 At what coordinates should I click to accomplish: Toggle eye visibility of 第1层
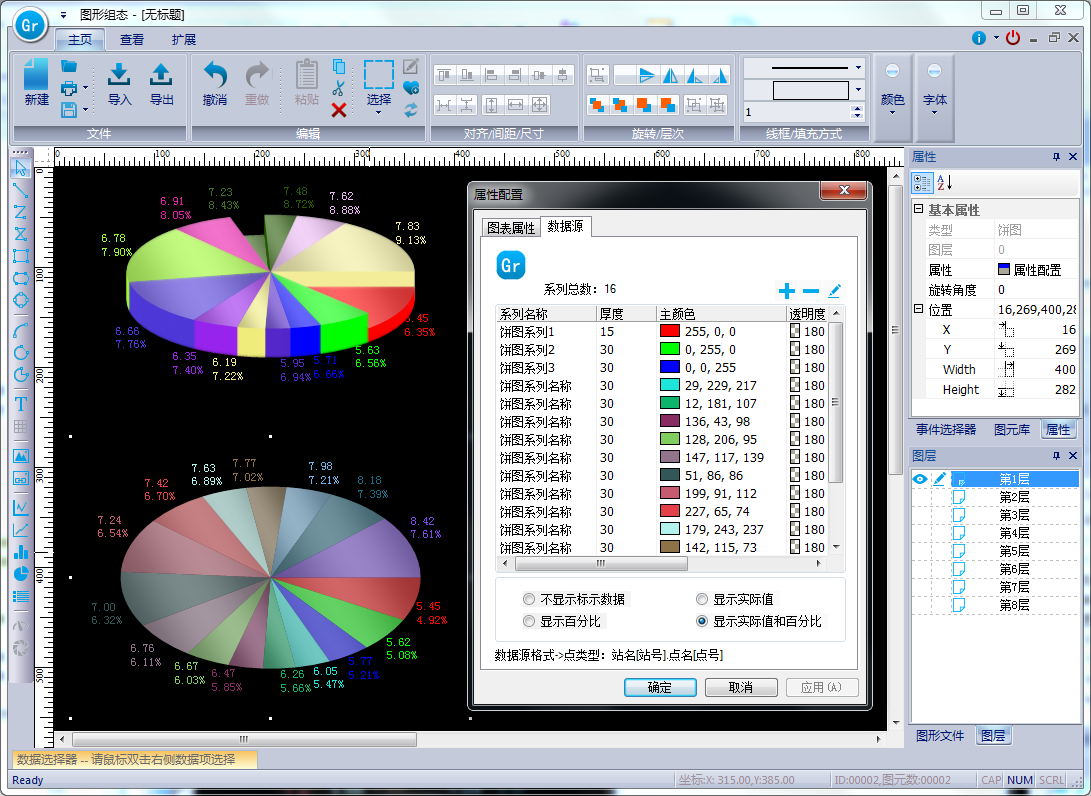tap(920, 479)
